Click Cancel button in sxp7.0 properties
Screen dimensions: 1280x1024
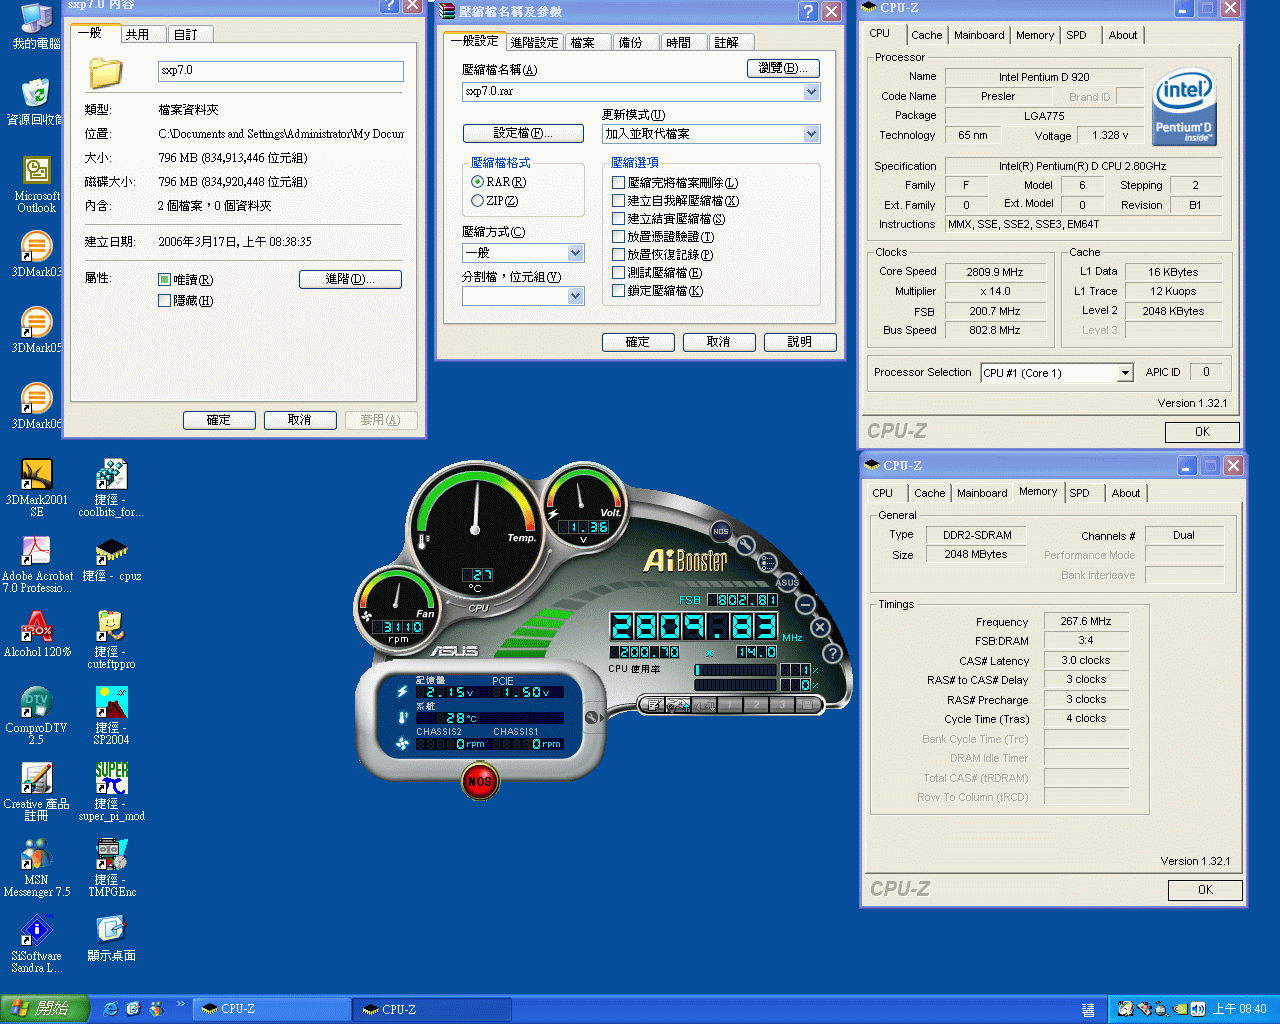[300, 420]
